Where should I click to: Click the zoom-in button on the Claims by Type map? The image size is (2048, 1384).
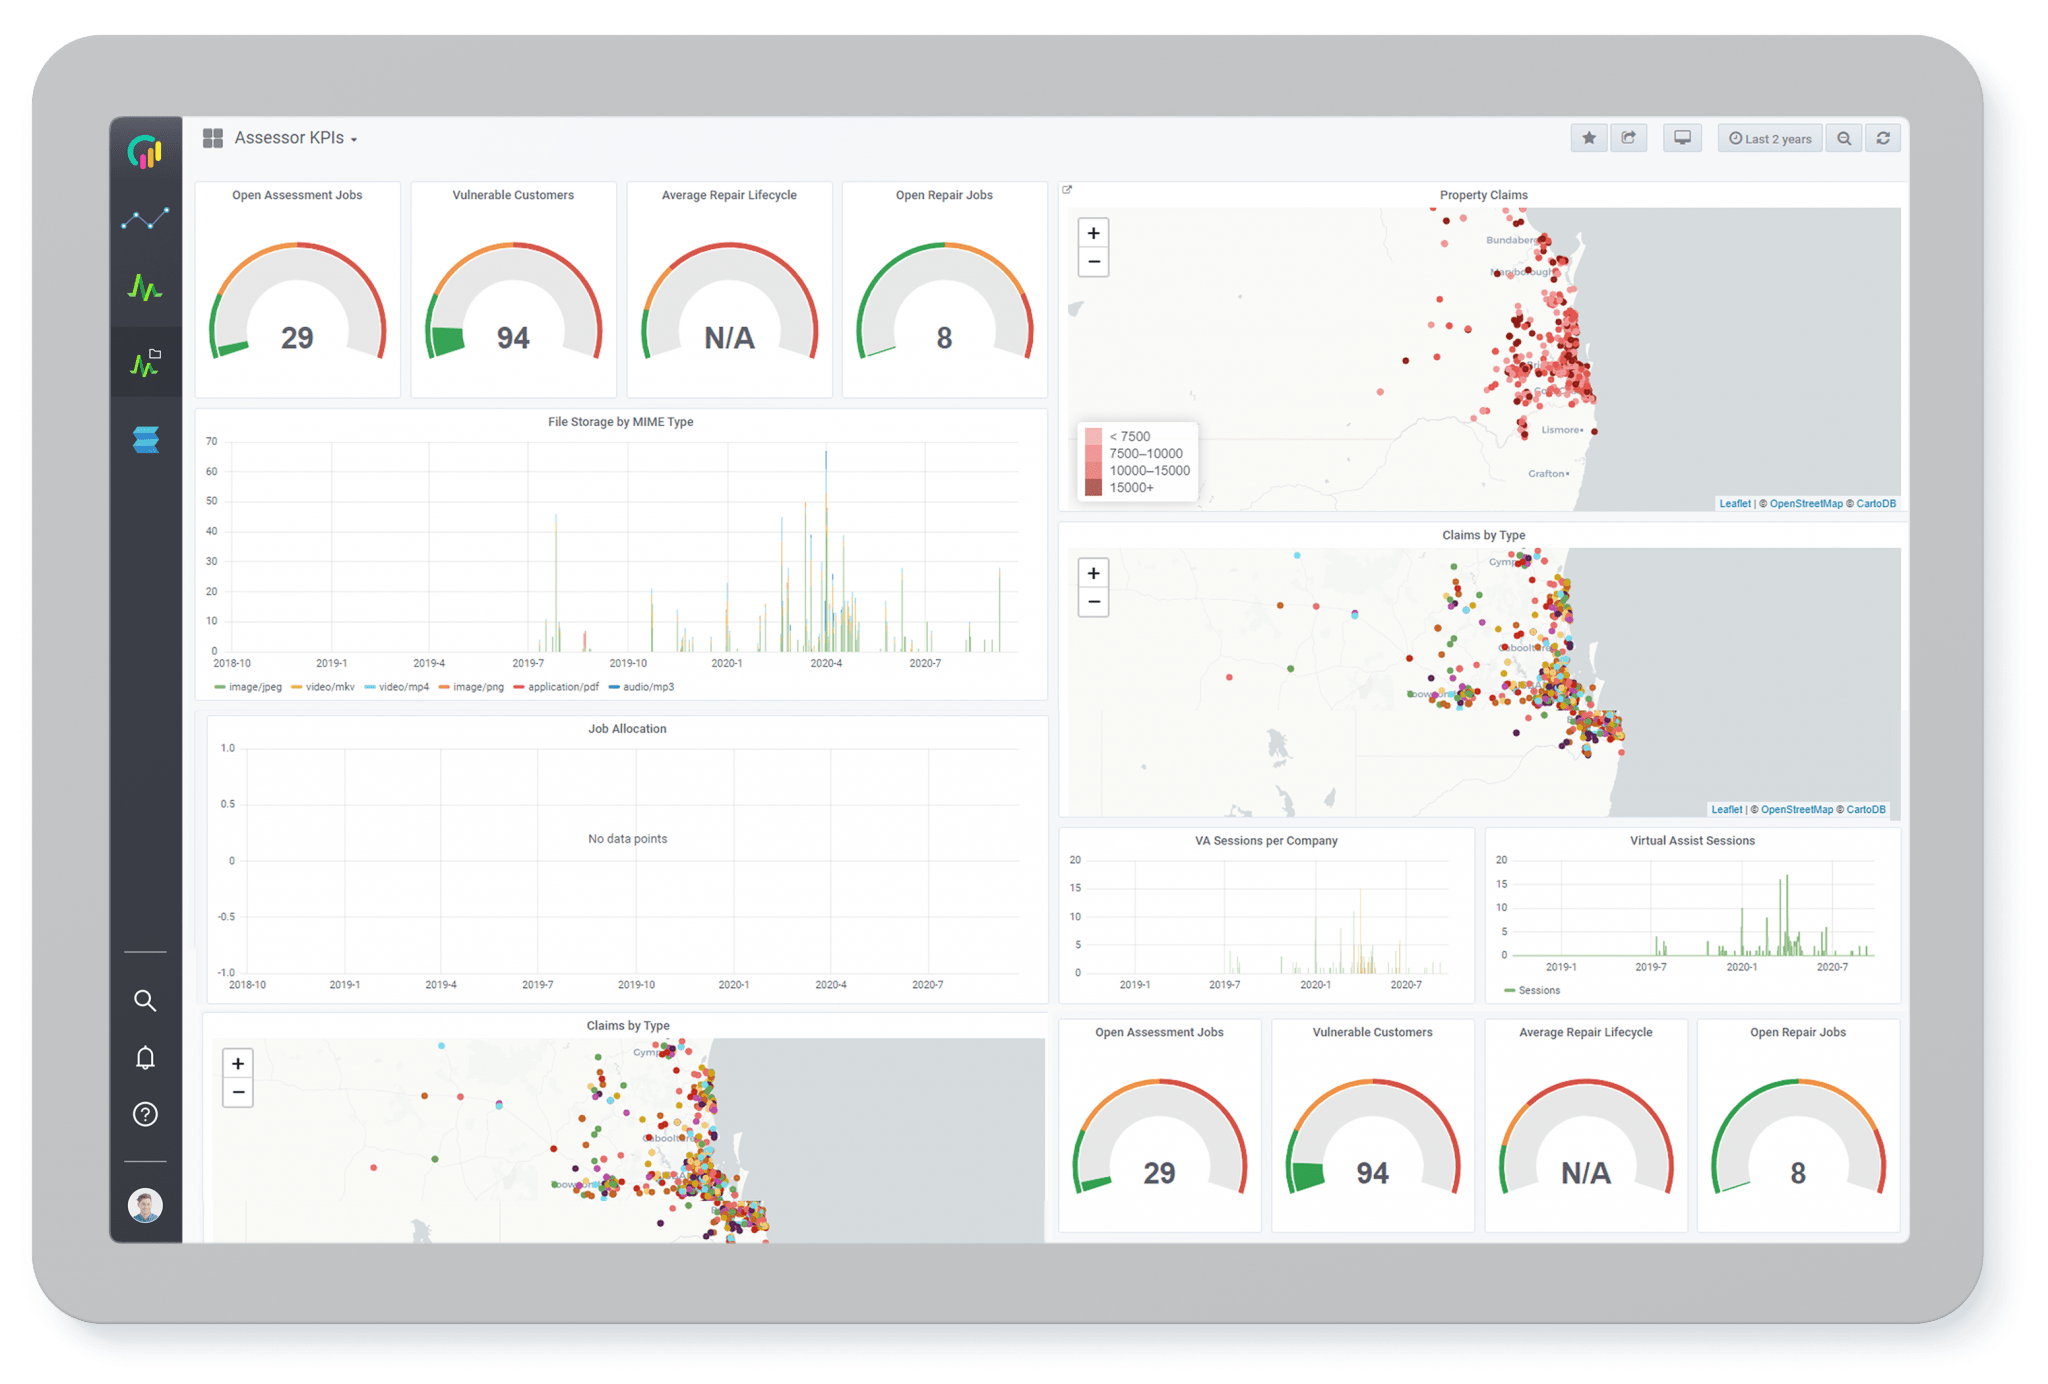(x=1093, y=573)
